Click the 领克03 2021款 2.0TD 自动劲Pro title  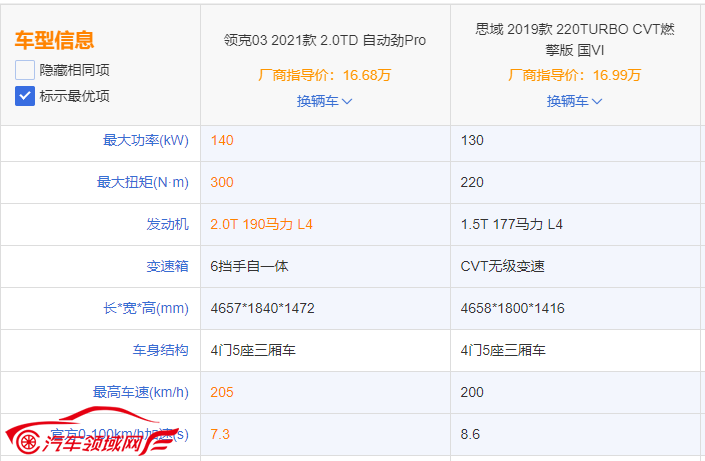pos(325,40)
